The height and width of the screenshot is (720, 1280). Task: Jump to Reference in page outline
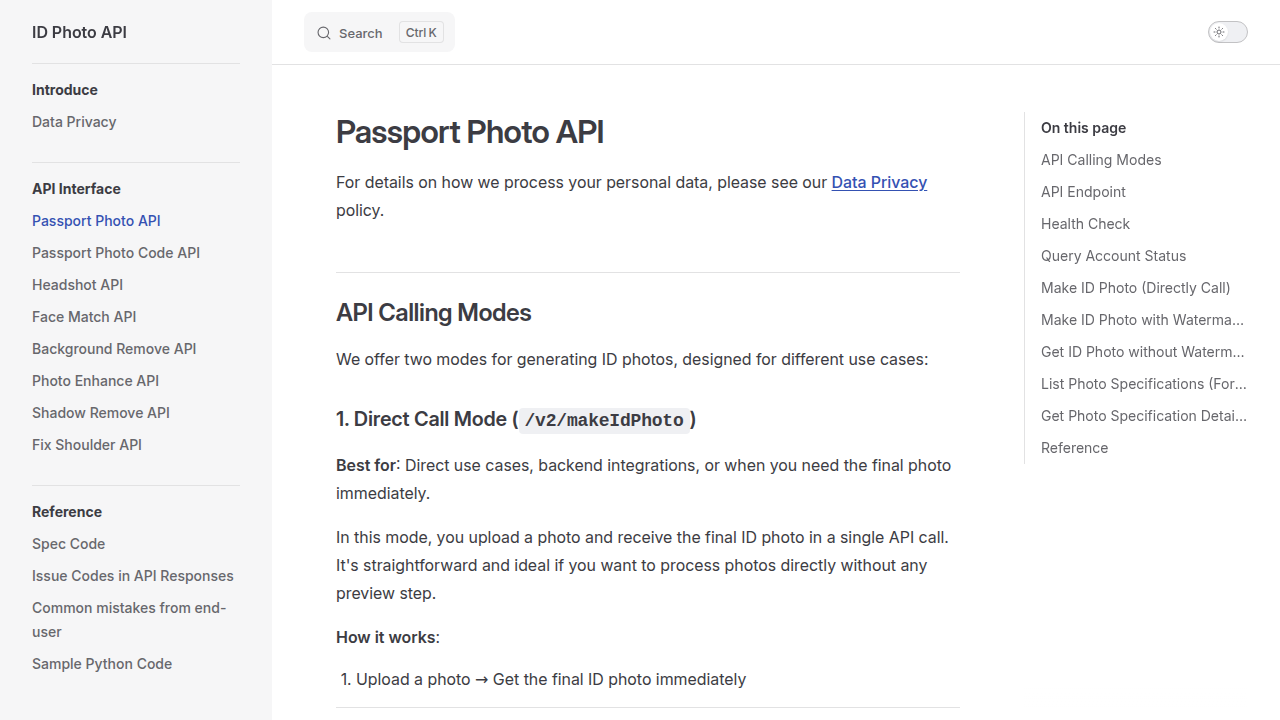pos(1074,448)
